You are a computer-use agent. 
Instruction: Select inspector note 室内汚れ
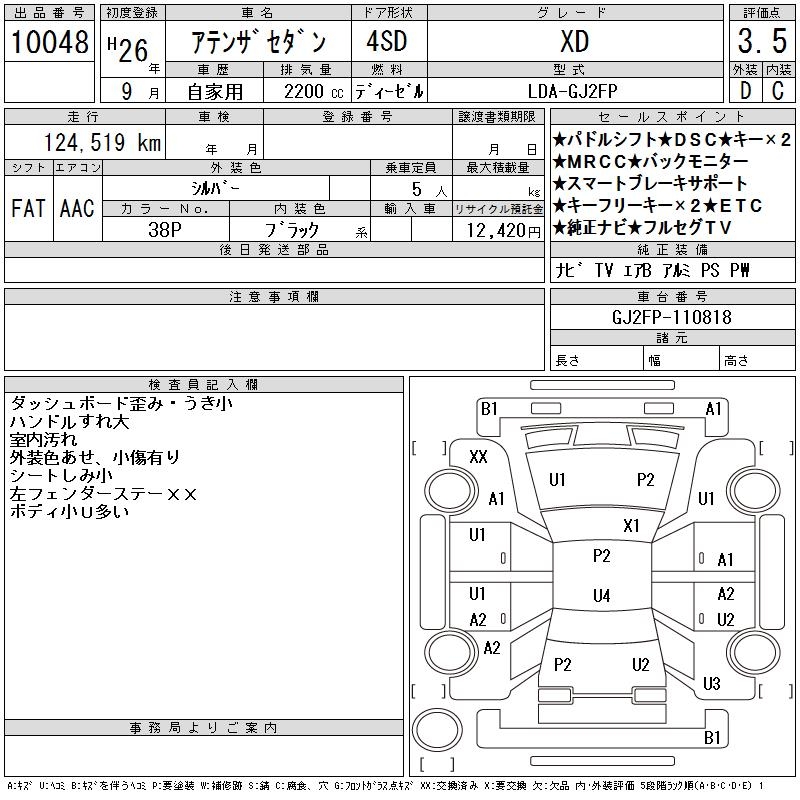point(43,439)
